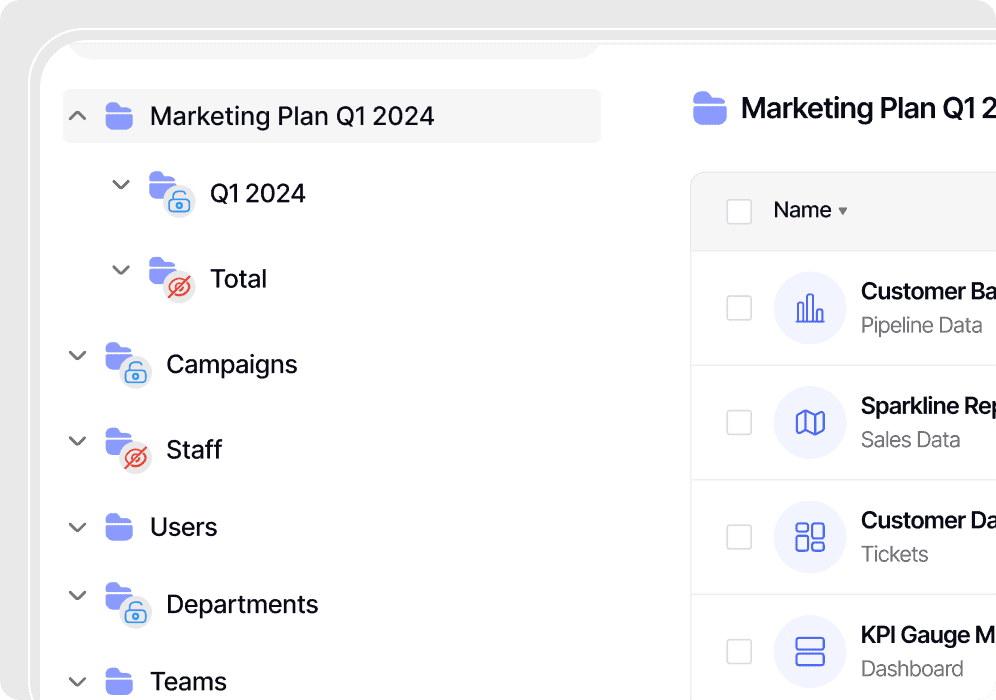This screenshot has height=700, width=996.
Task: Click the bar chart icon for Customer row
Action: (x=810, y=308)
